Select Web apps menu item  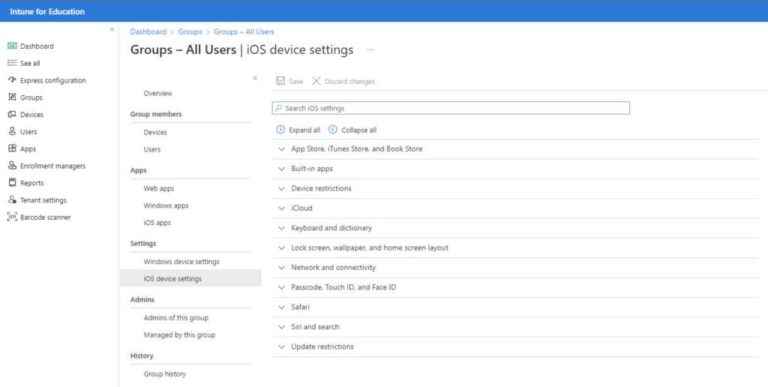point(159,188)
